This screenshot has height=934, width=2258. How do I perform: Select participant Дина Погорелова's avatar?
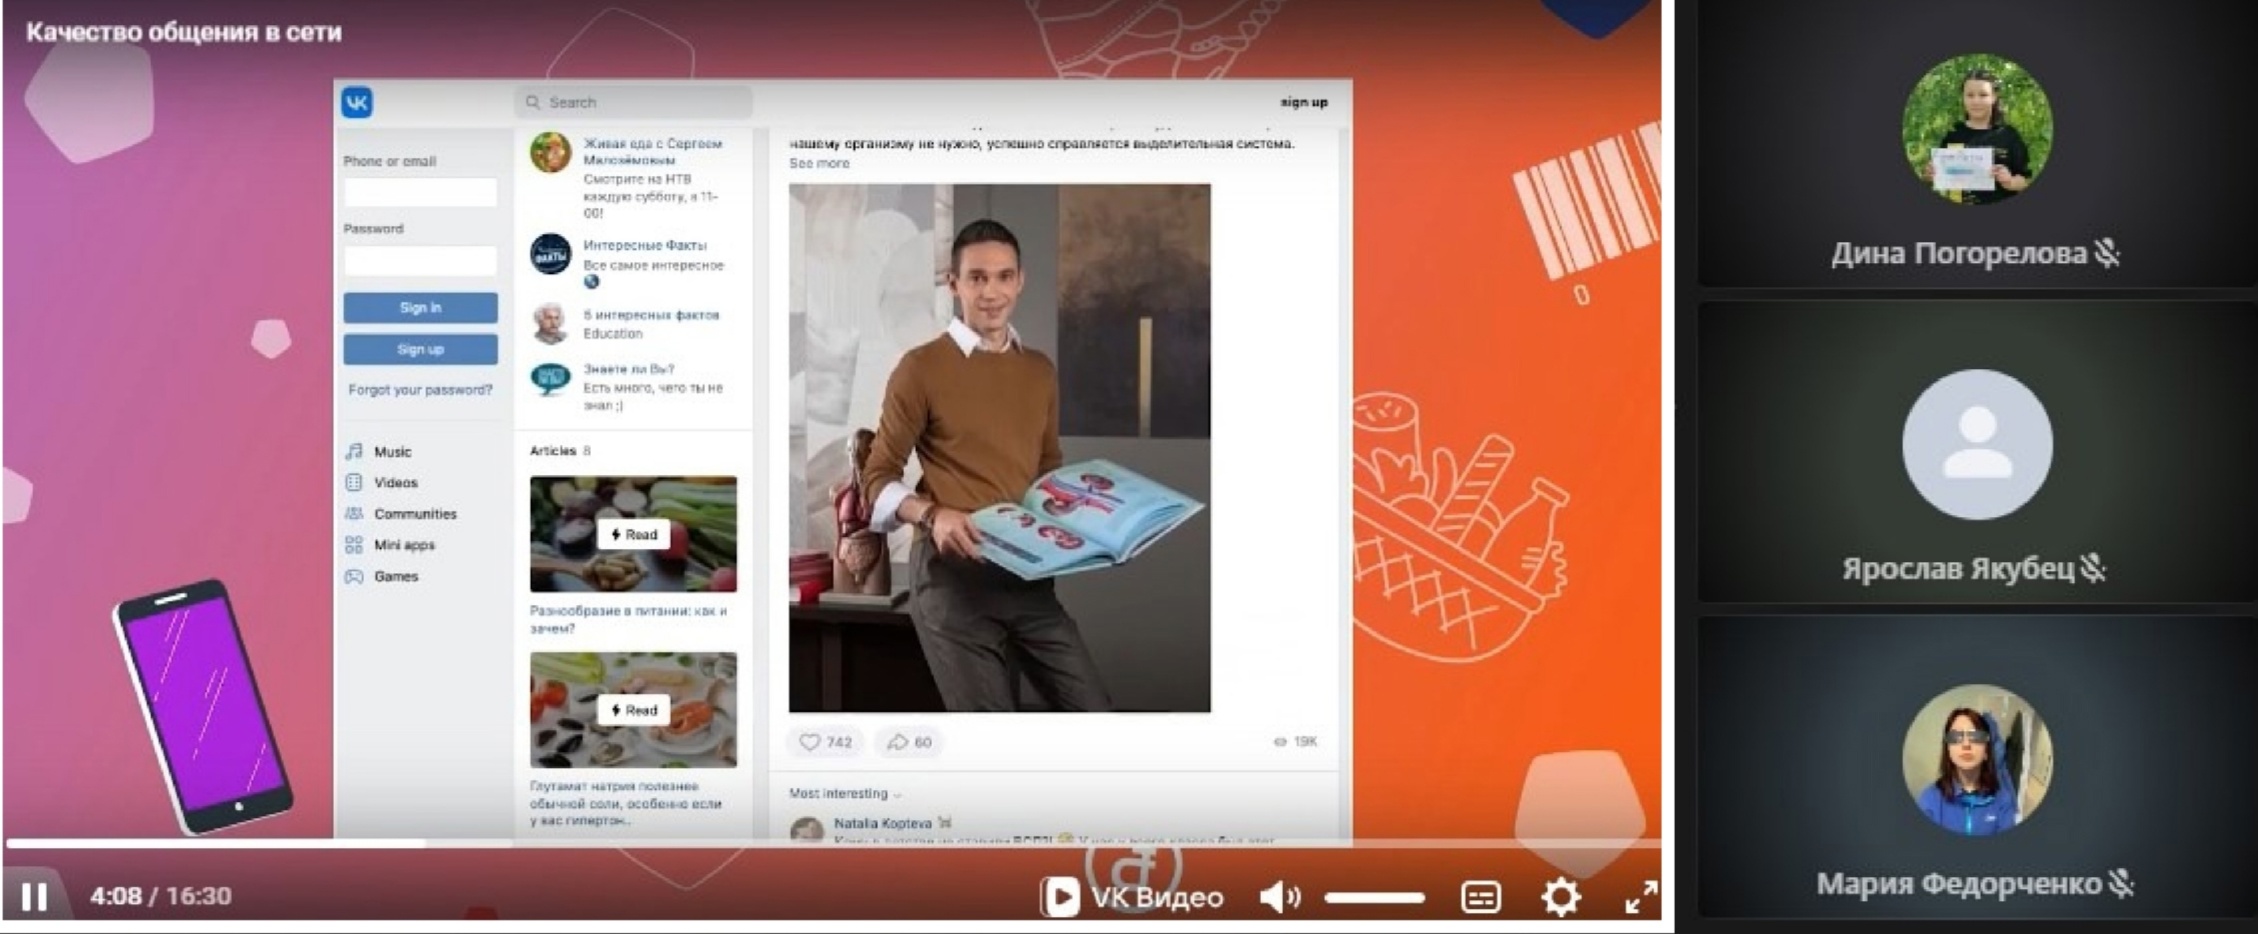point(1977,130)
